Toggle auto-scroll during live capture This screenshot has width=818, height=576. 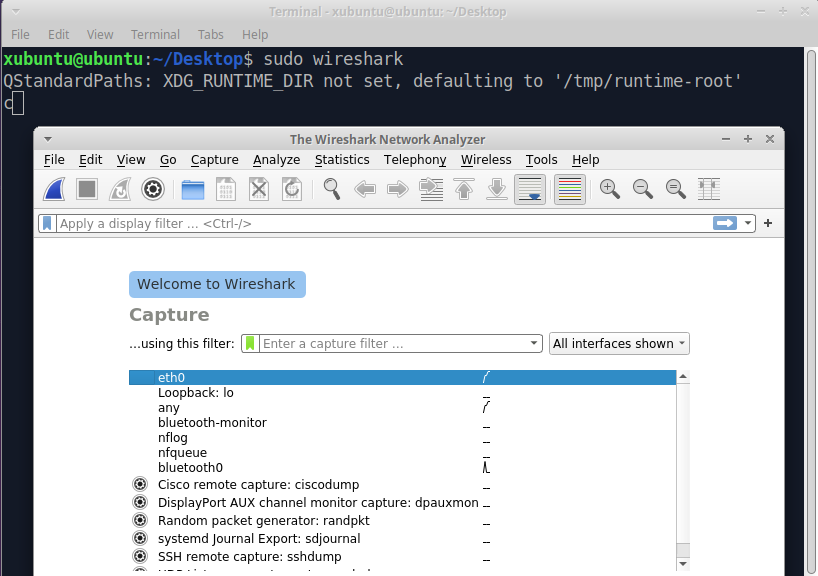pyautogui.click(x=530, y=189)
